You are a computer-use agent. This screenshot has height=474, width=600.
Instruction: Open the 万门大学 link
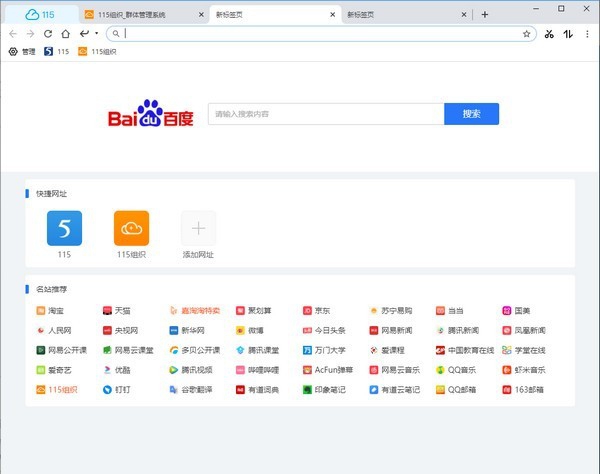click(x=324, y=350)
